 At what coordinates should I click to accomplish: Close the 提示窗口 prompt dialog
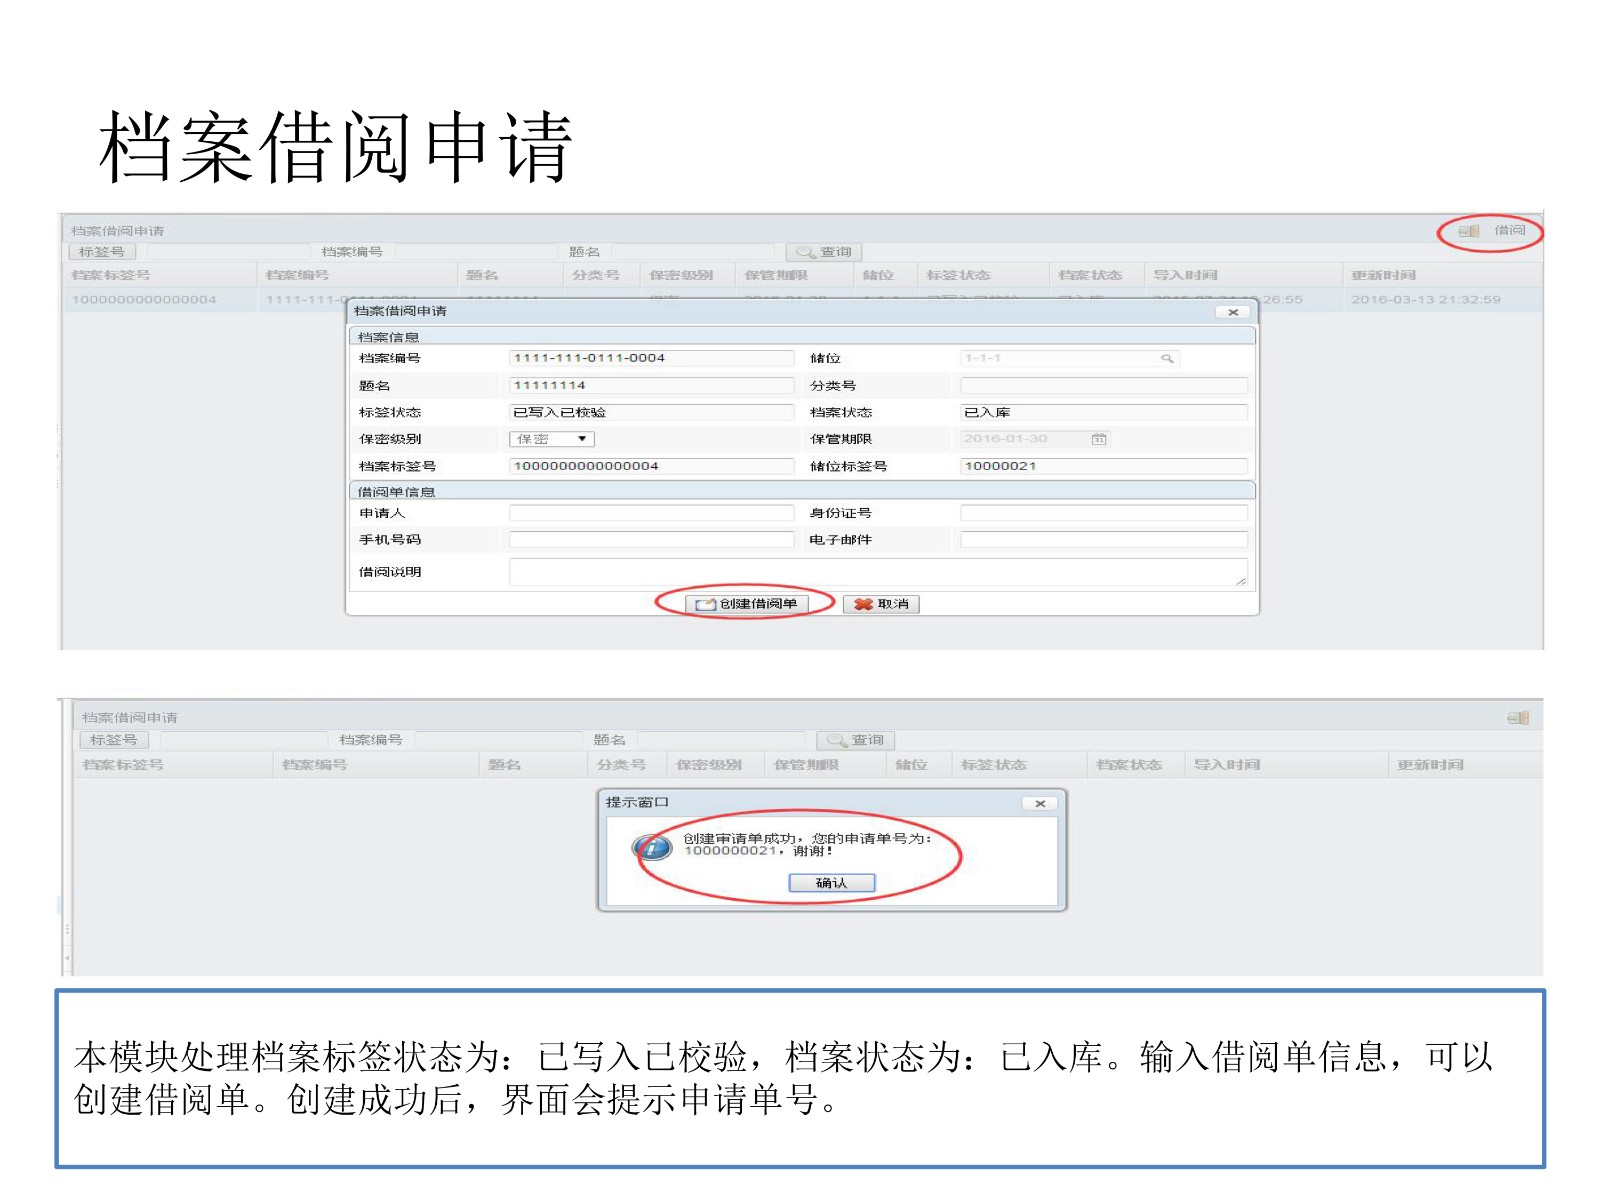click(x=1040, y=803)
